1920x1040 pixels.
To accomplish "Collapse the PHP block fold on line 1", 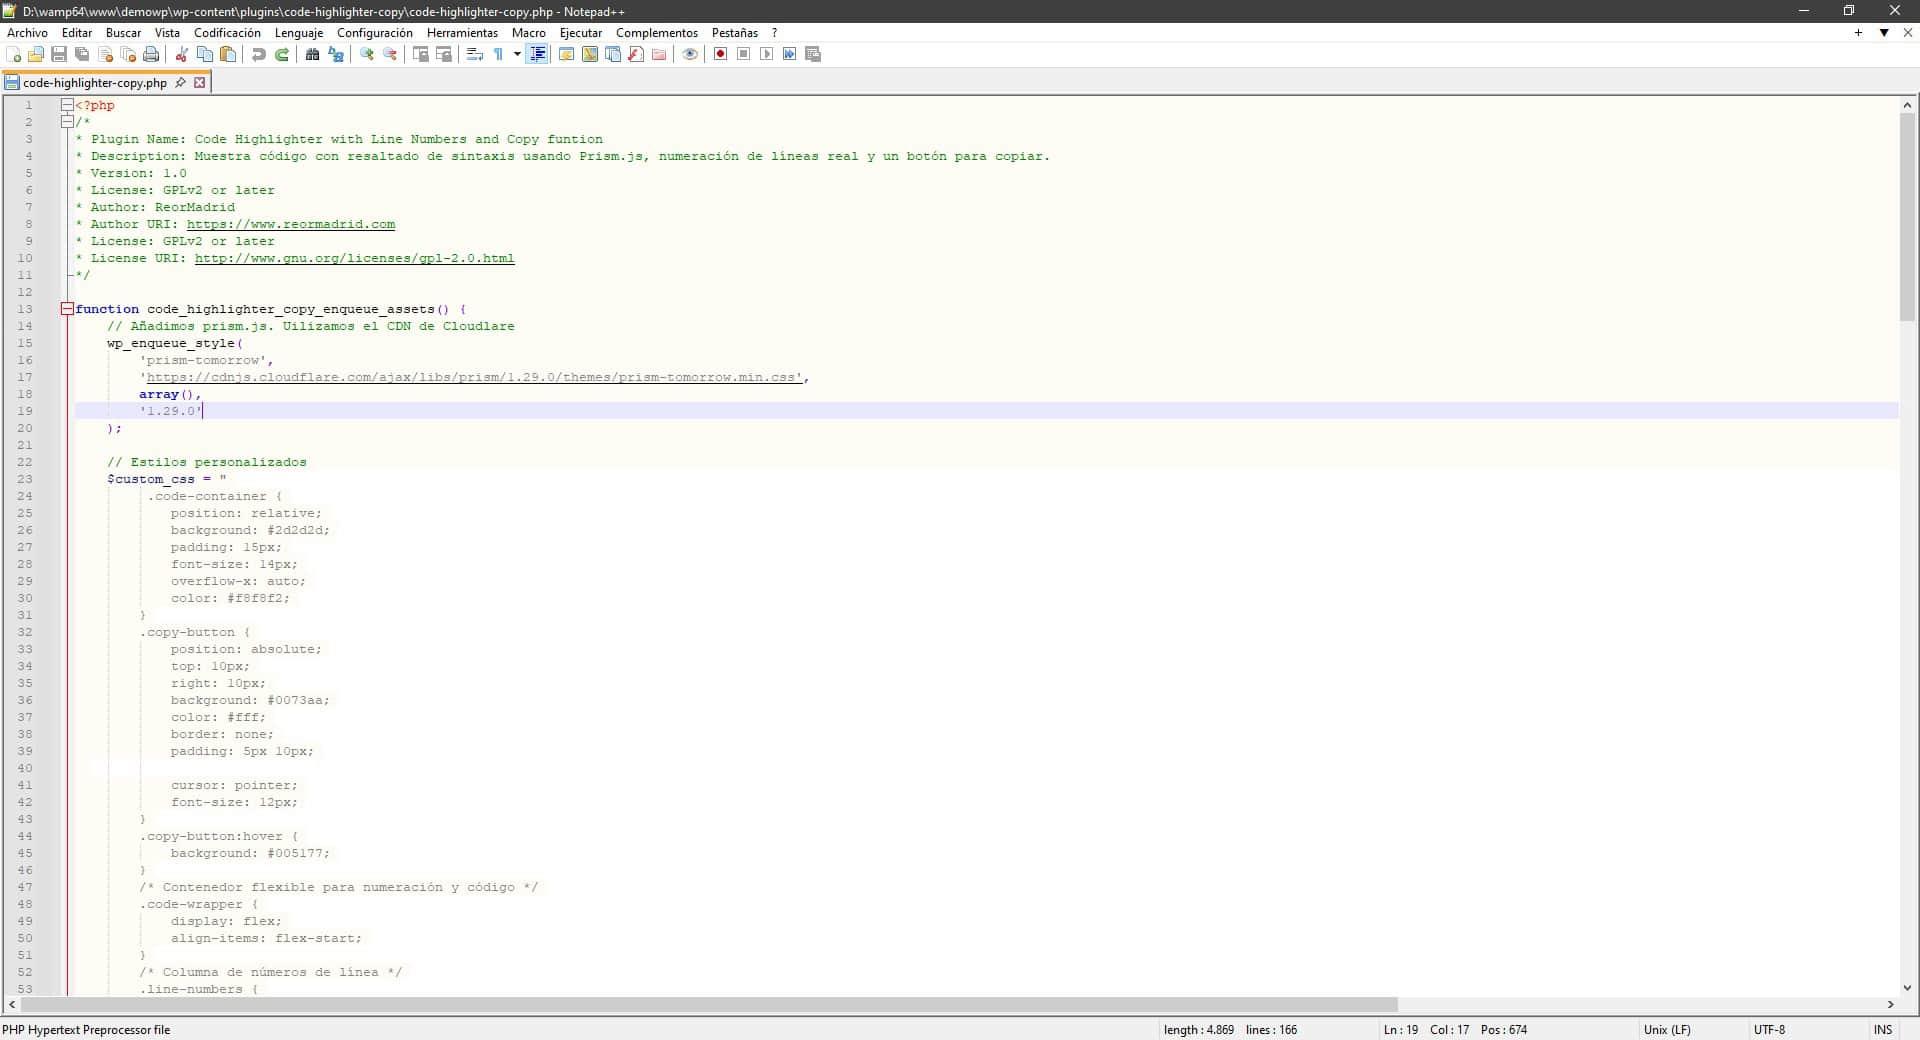I will (x=67, y=105).
